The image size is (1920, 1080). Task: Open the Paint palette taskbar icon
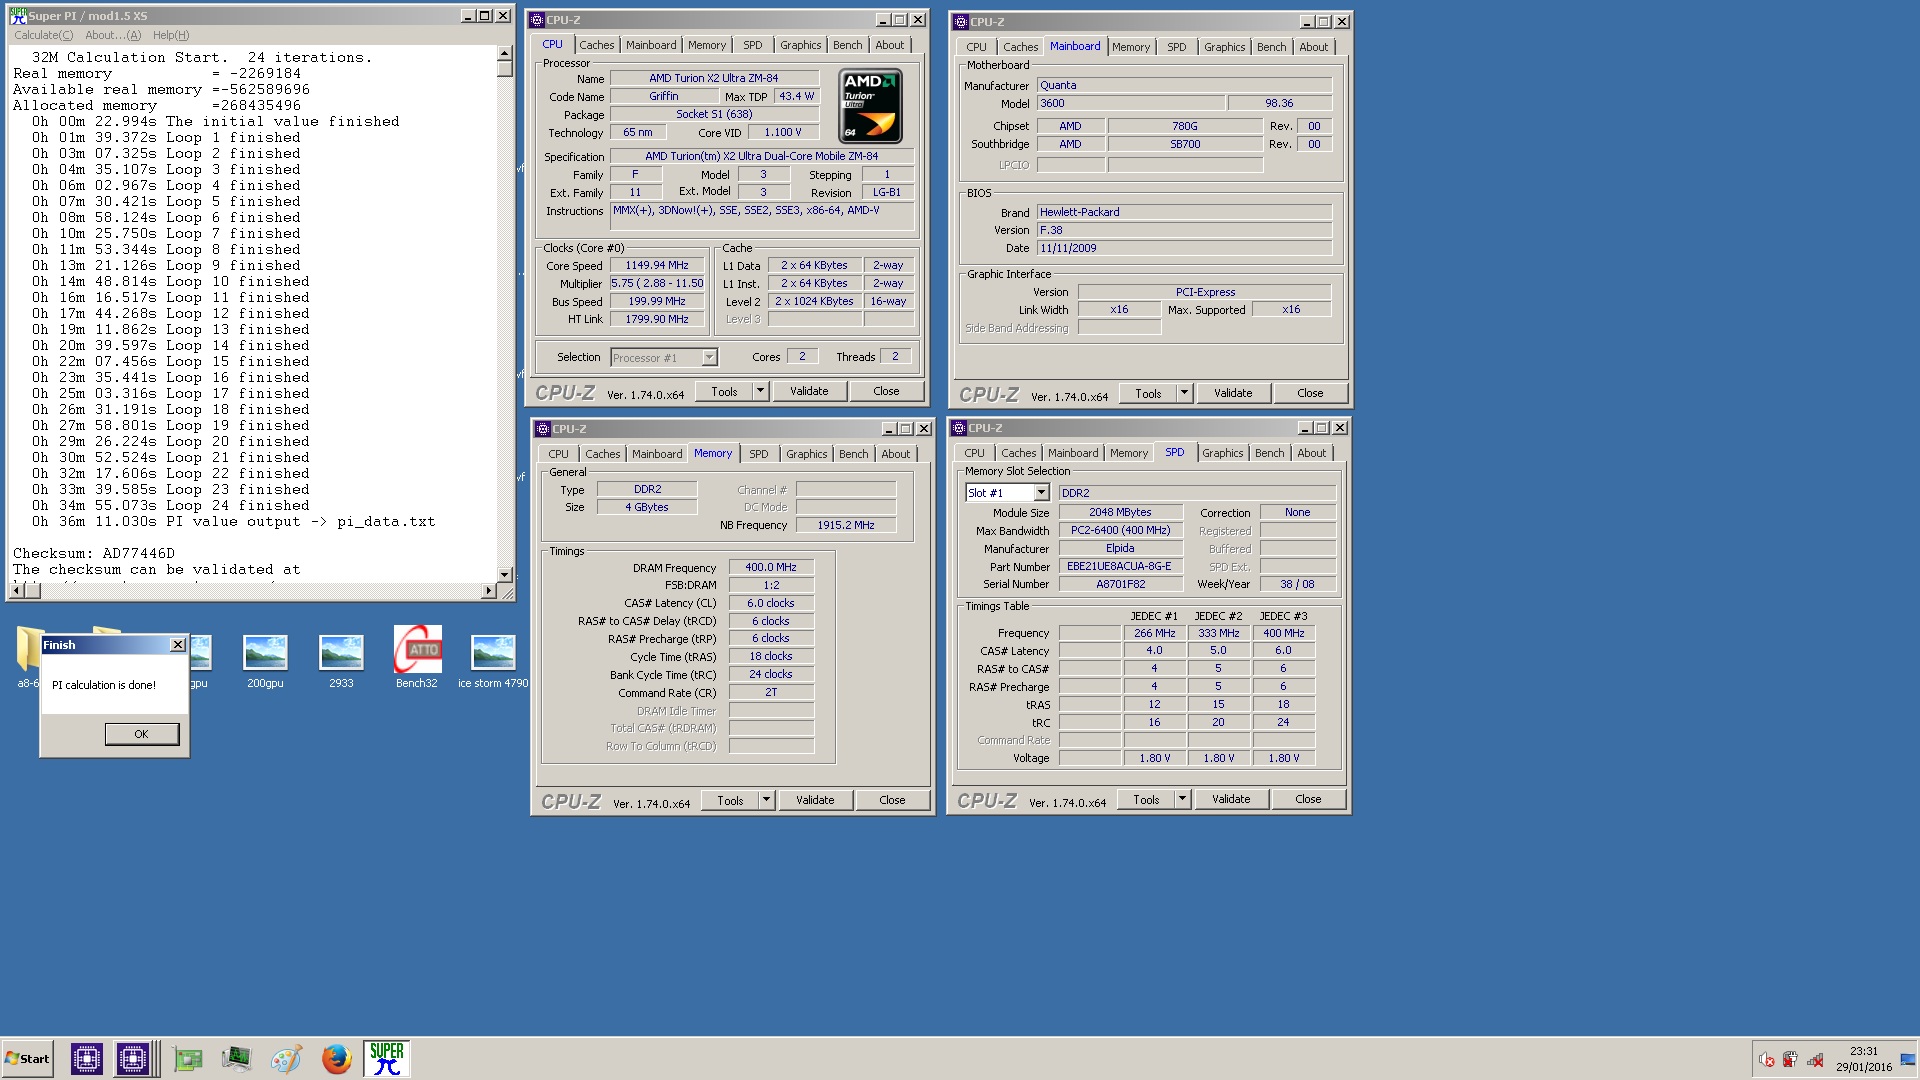[x=286, y=1058]
